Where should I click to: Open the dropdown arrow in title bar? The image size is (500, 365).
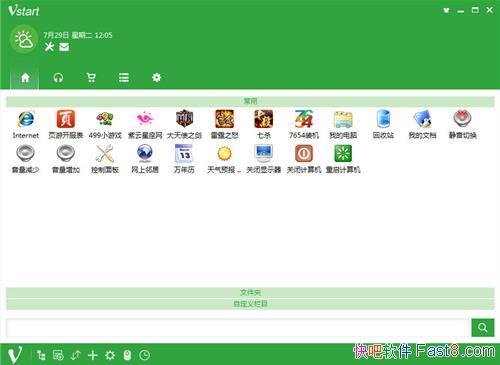tap(446, 11)
